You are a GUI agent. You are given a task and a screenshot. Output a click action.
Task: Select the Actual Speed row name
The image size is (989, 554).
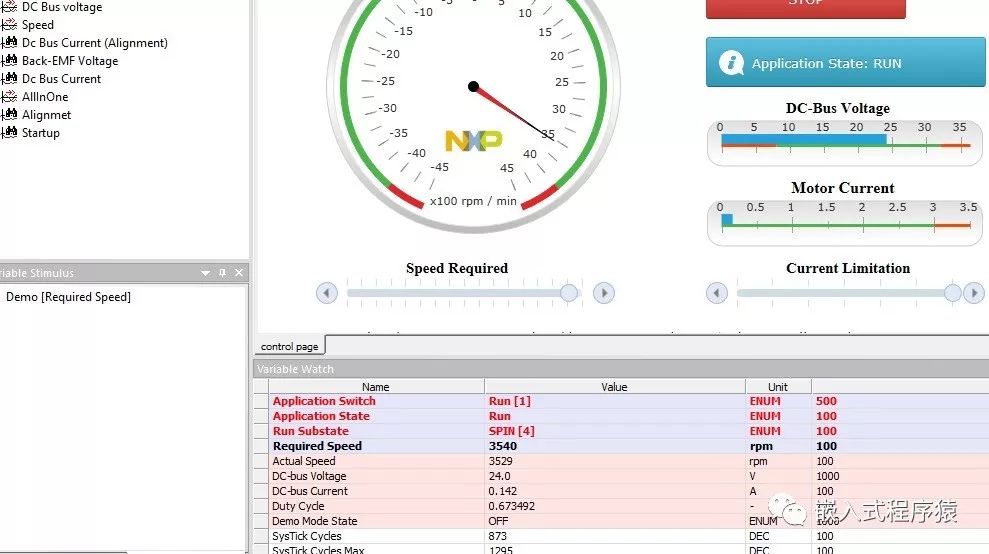303,461
